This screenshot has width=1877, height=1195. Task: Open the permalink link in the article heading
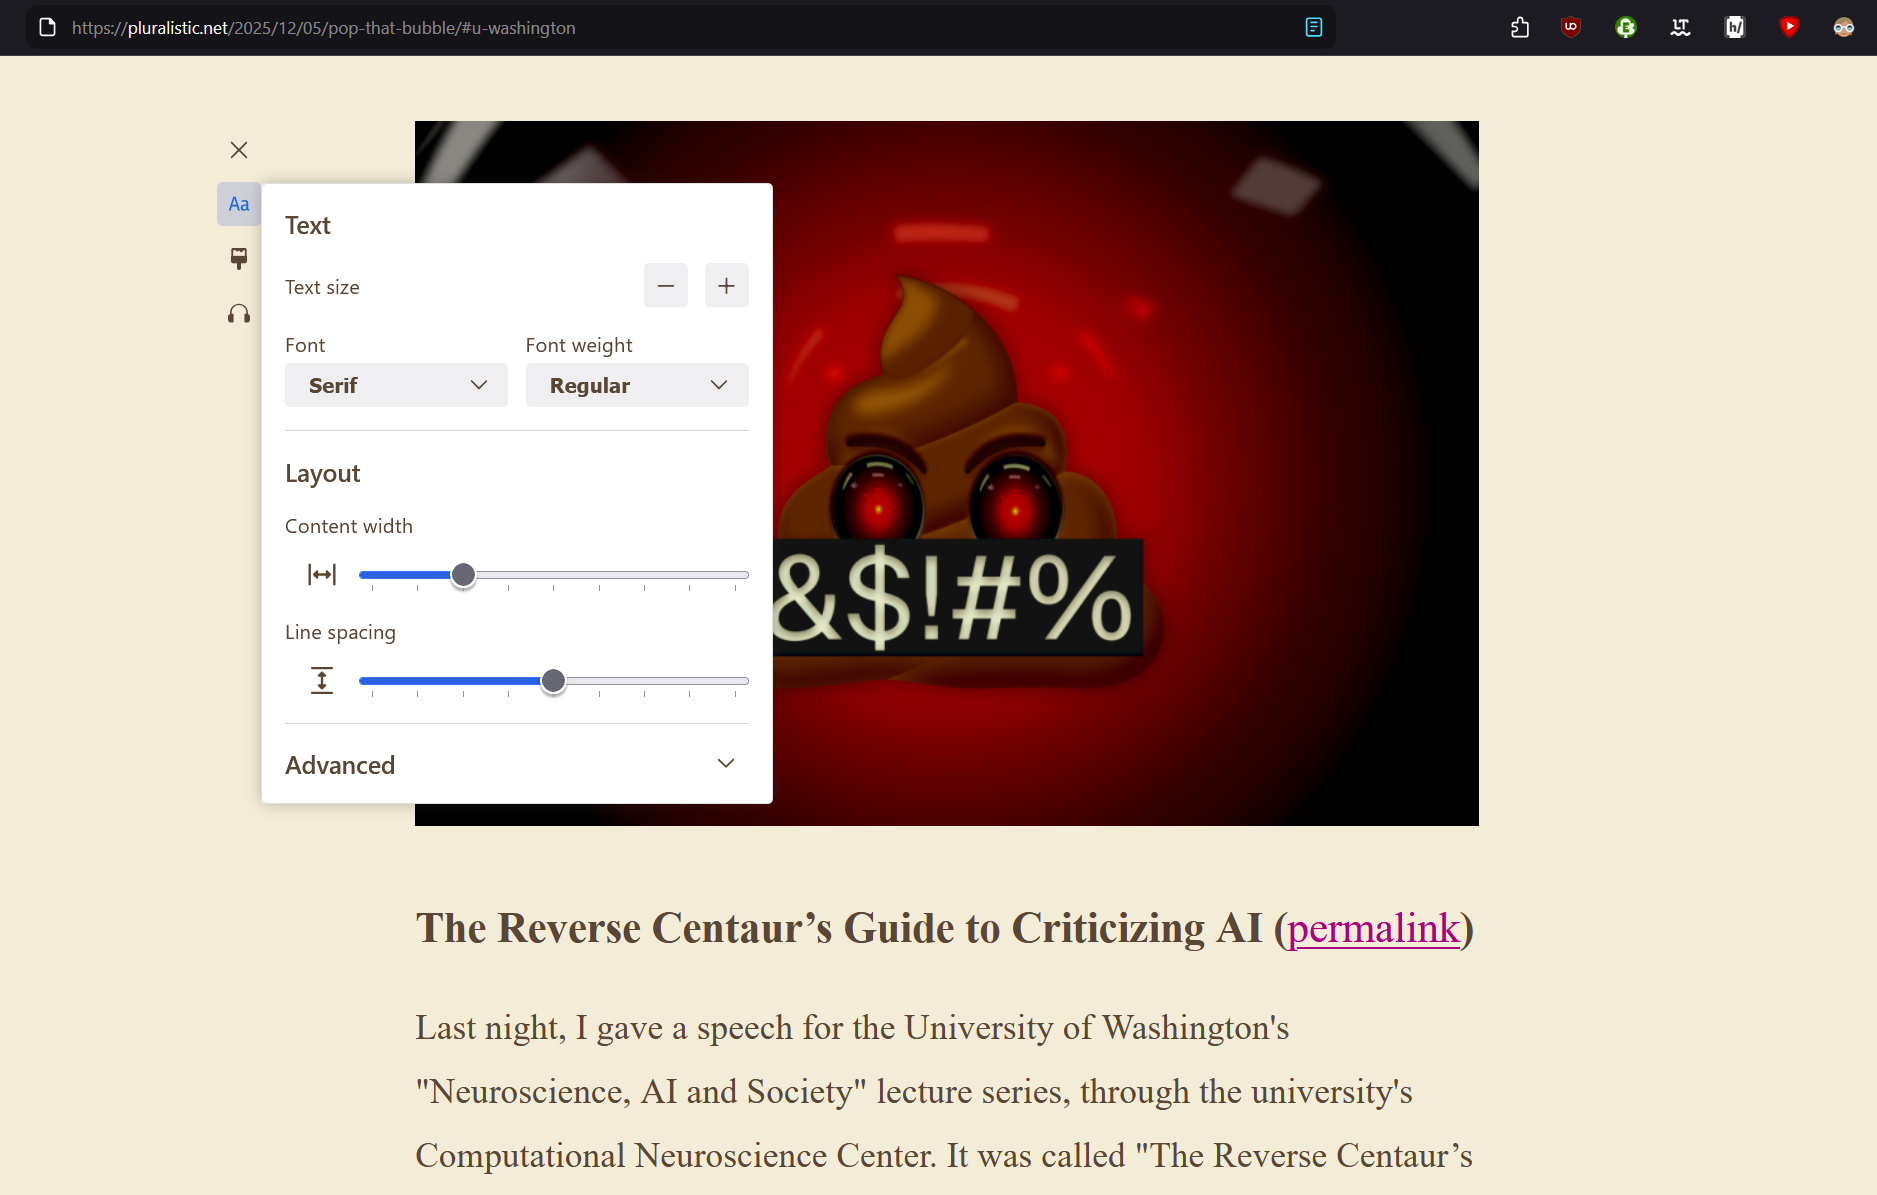point(1373,928)
